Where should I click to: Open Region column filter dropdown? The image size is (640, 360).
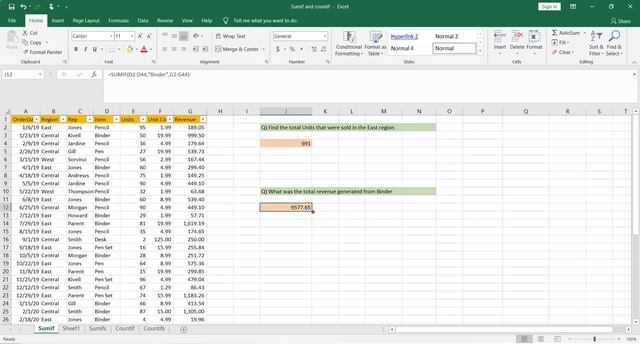coord(63,120)
